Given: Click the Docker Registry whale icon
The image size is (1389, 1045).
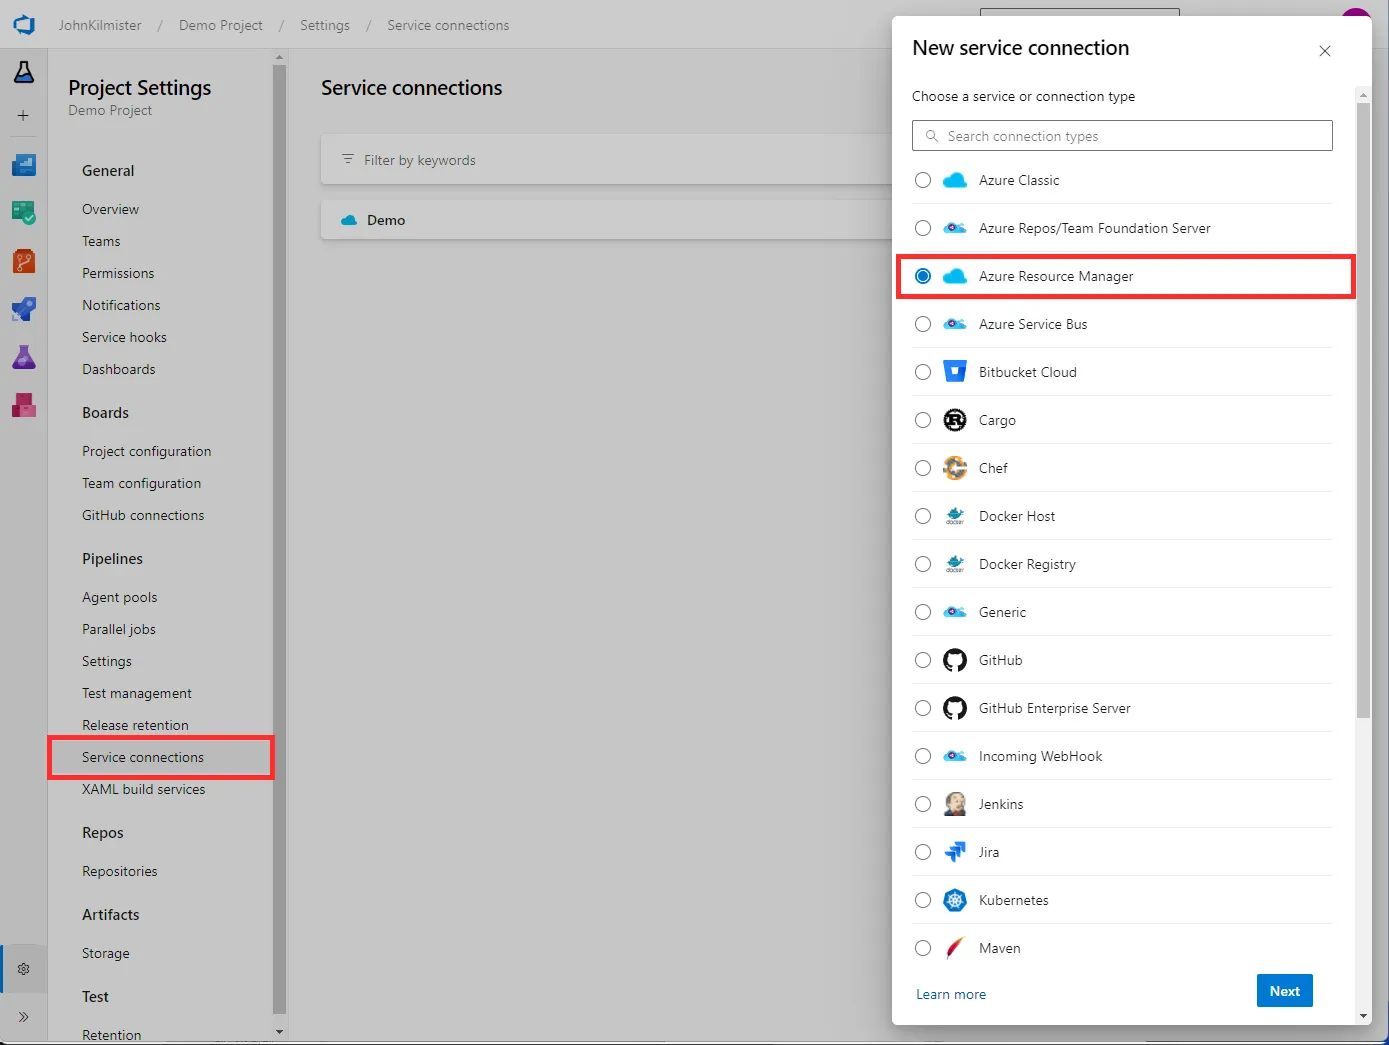Looking at the screenshot, I should pos(955,564).
